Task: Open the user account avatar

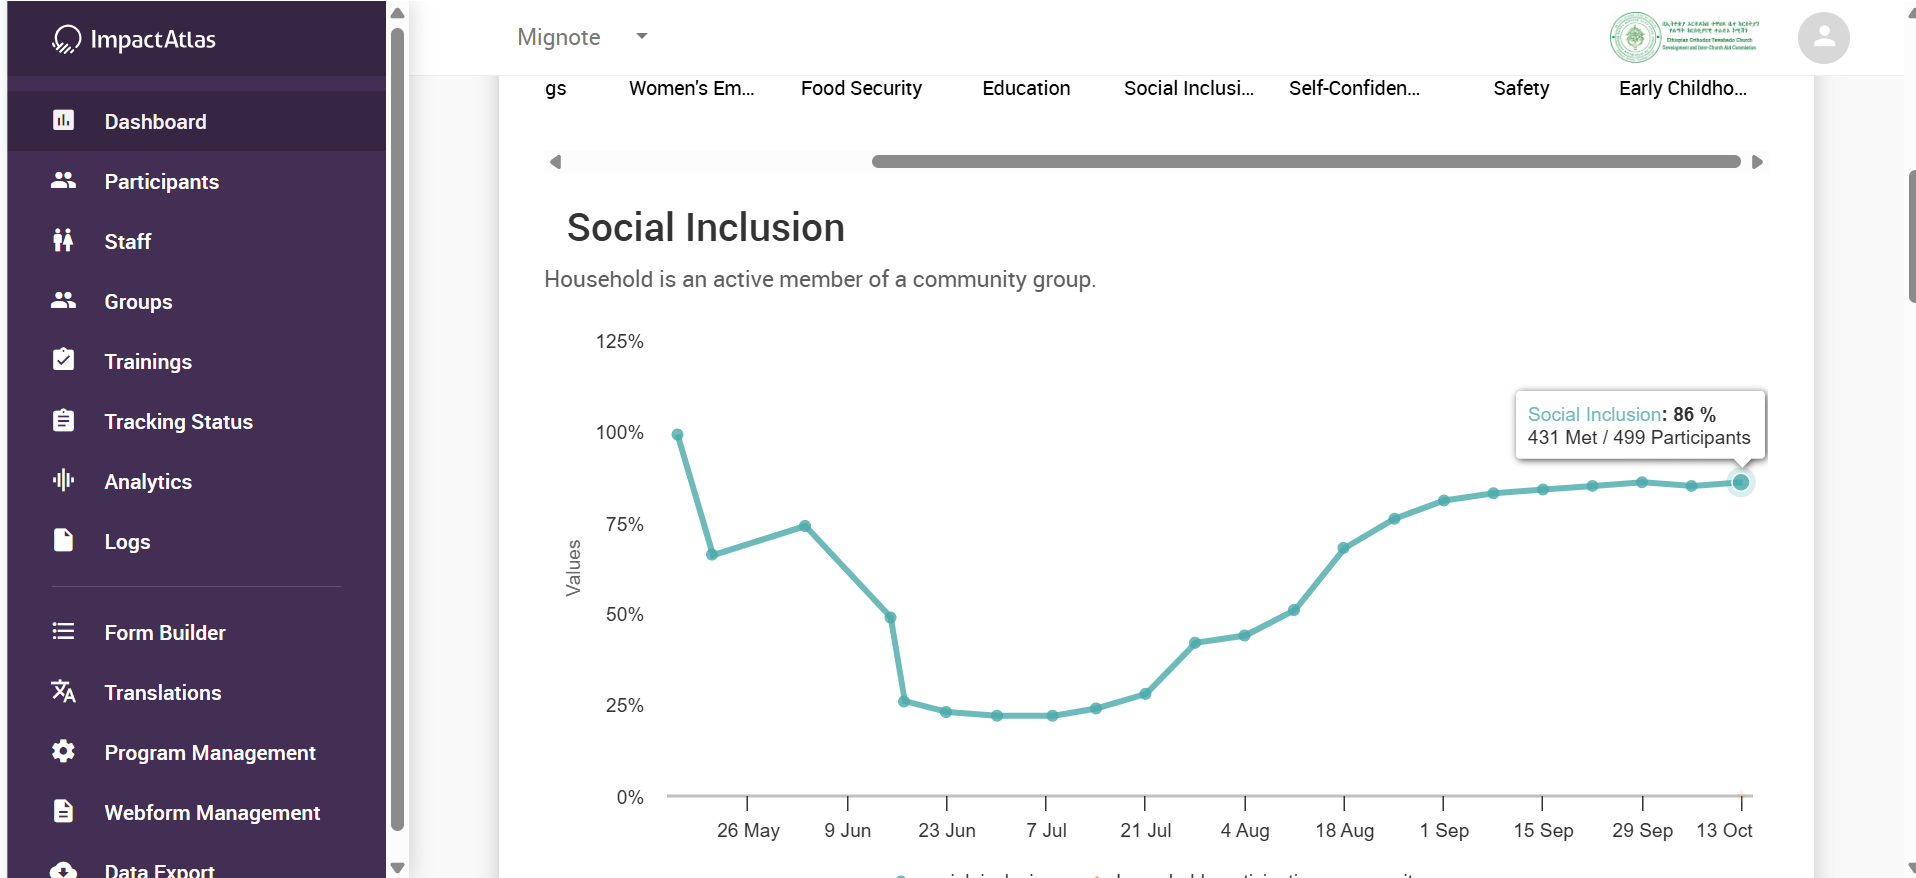Action: click(1823, 38)
